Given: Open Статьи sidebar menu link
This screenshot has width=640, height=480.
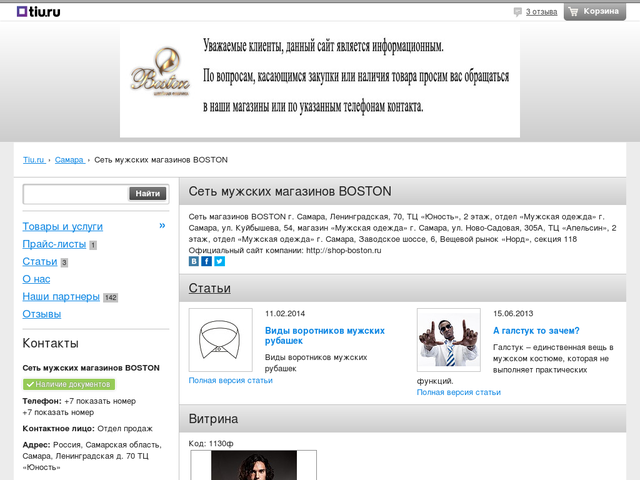Looking at the screenshot, I should point(40,262).
